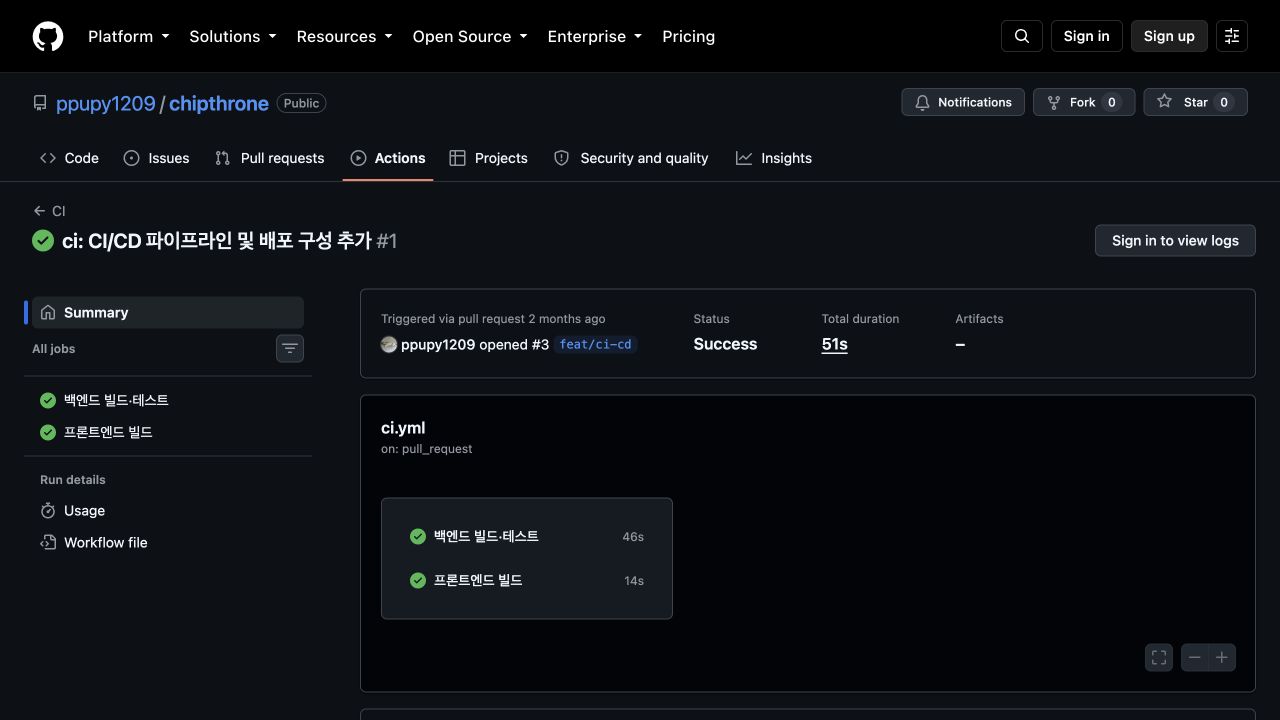Click the workflow graph fullscreen icon
Image resolution: width=1280 pixels, height=720 pixels.
pyautogui.click(x=1159, y=657)
